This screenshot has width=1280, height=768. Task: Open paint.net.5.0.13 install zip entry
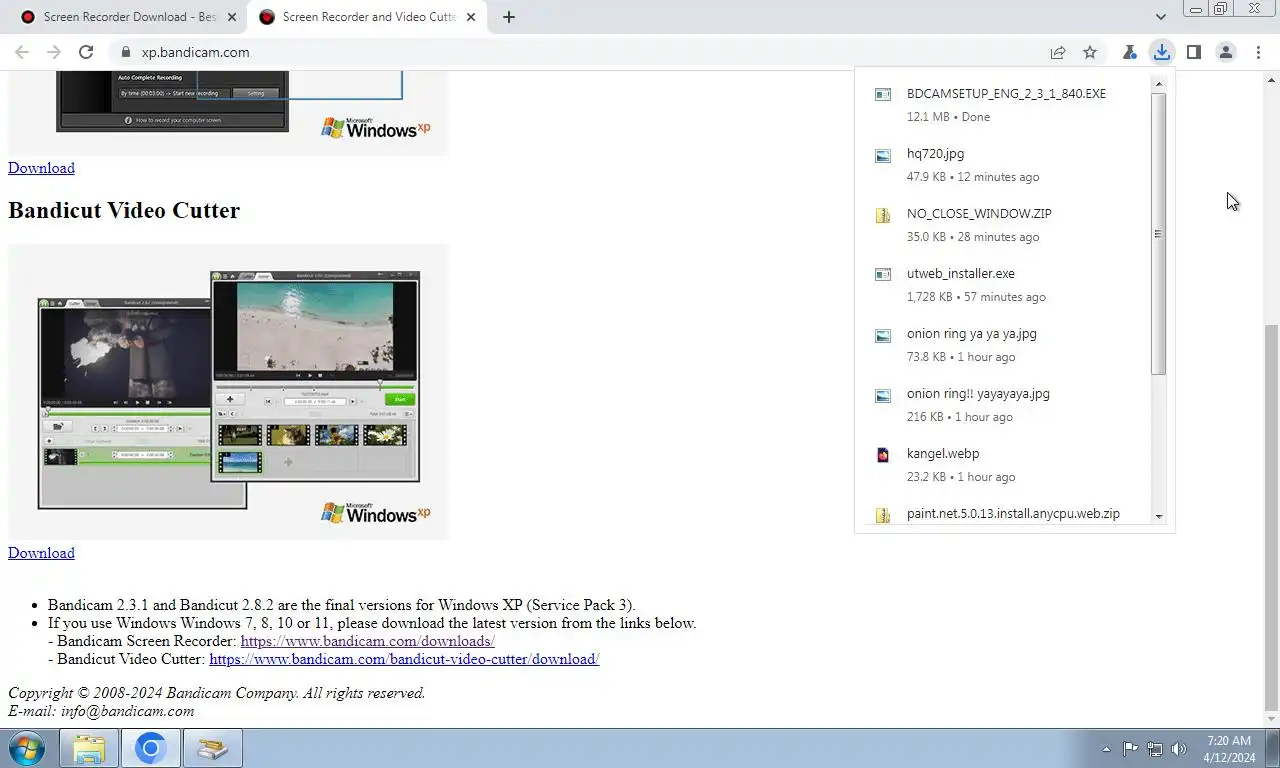pyautogui.click(x=1013, y=514)
